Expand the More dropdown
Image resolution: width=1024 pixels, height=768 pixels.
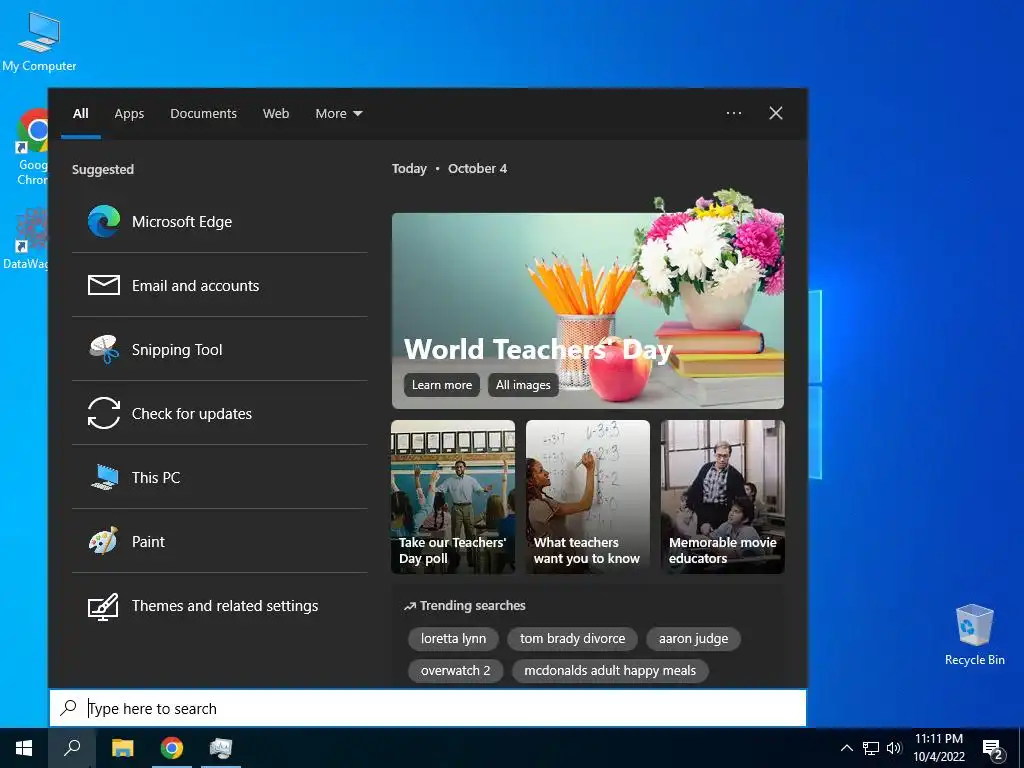click(338, 114)
